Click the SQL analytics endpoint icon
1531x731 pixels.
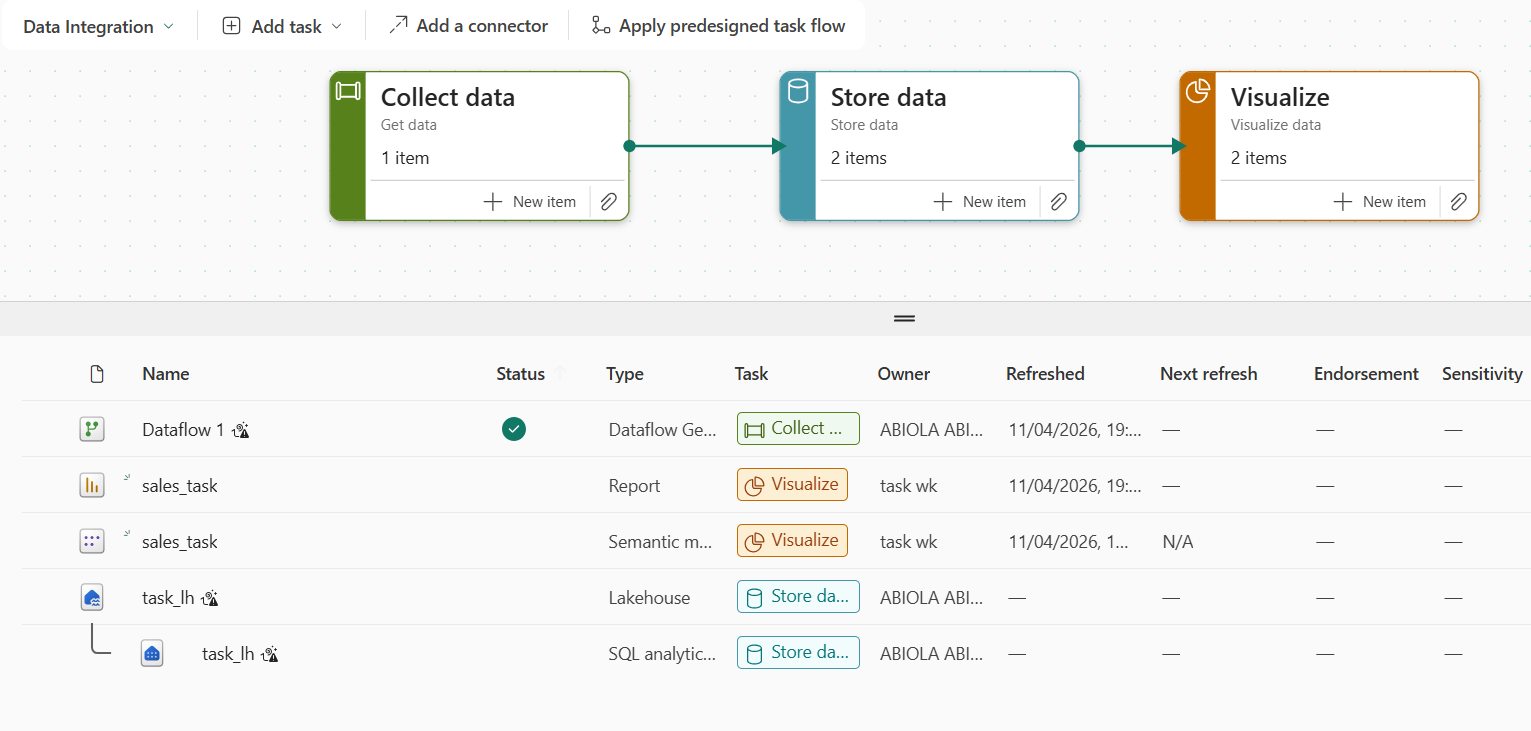coord(152,654)
